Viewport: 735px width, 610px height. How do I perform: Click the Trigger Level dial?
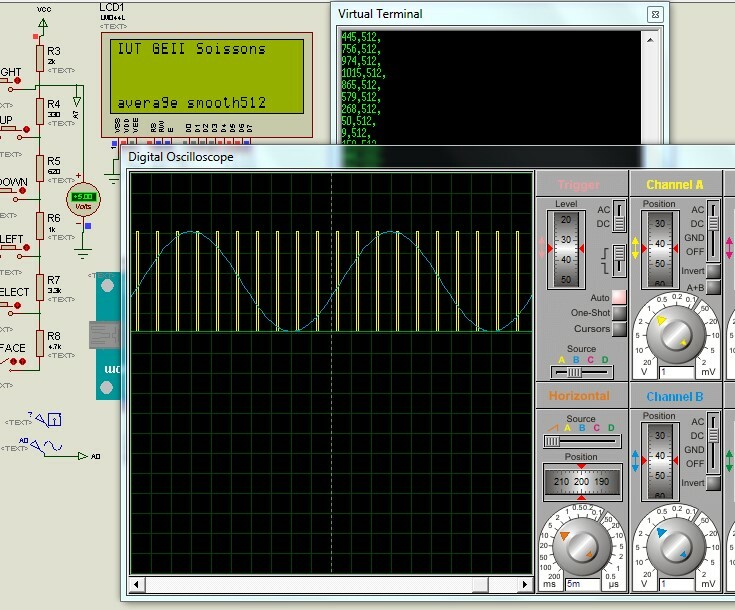point(568,249)
